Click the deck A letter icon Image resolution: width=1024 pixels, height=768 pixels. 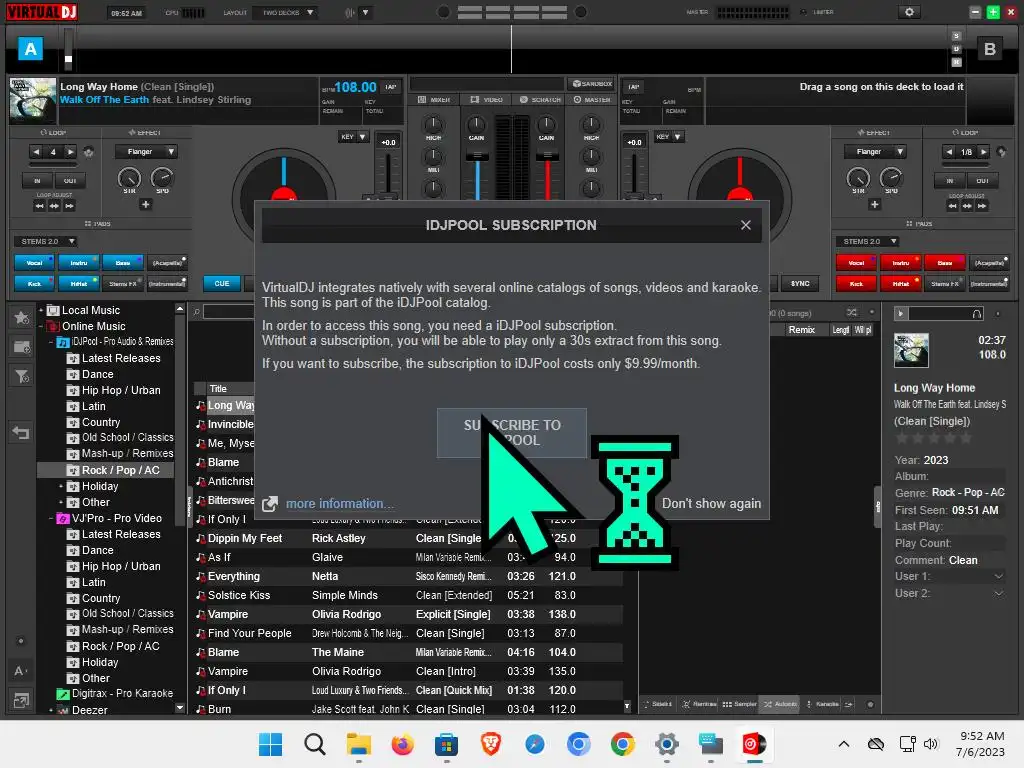point(31,49)
